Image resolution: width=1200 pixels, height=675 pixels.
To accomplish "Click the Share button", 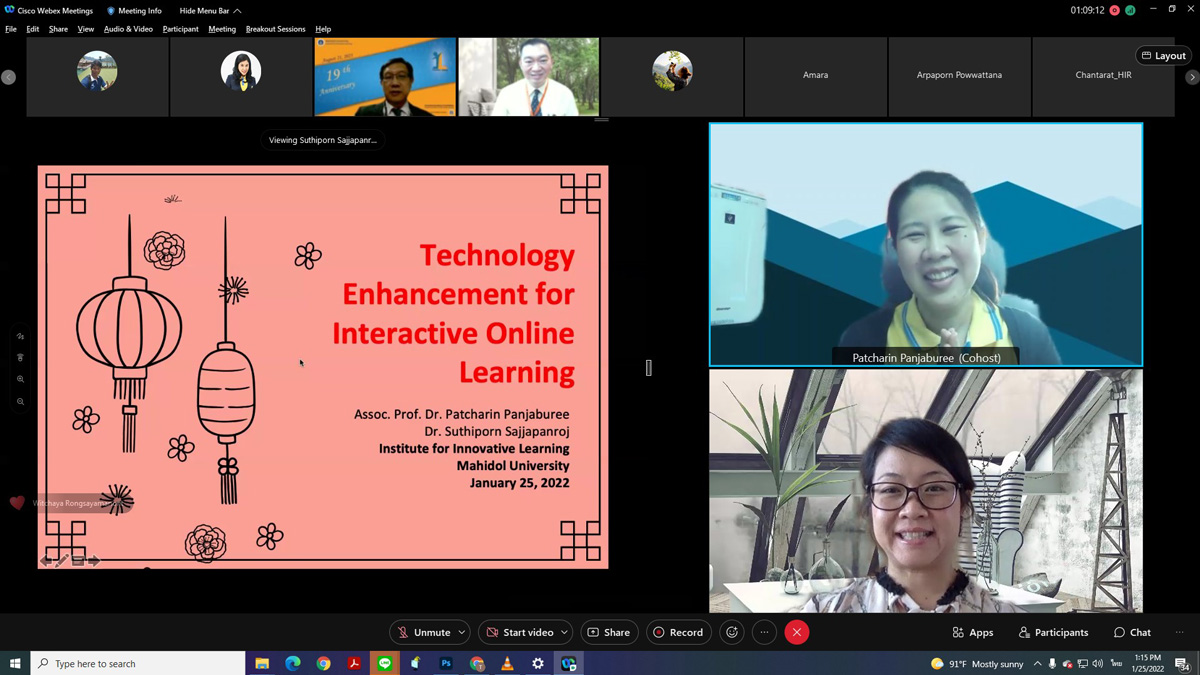I will 609,632.
